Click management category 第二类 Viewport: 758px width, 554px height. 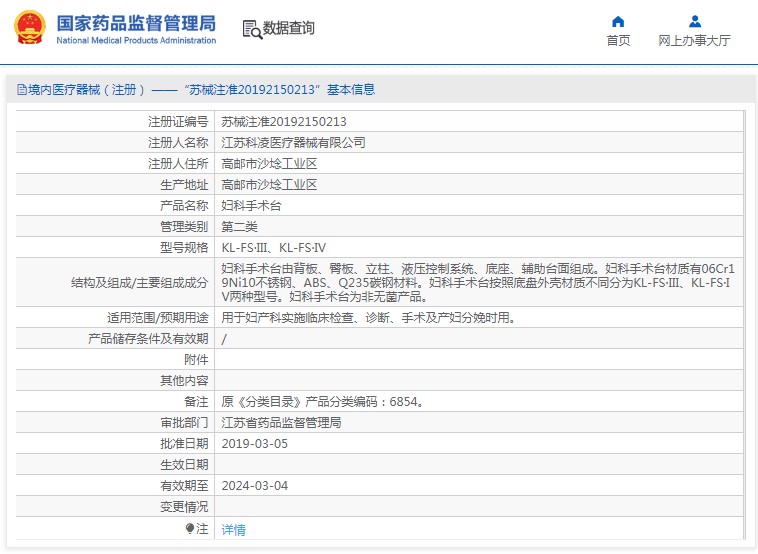[x=239, y=227]
